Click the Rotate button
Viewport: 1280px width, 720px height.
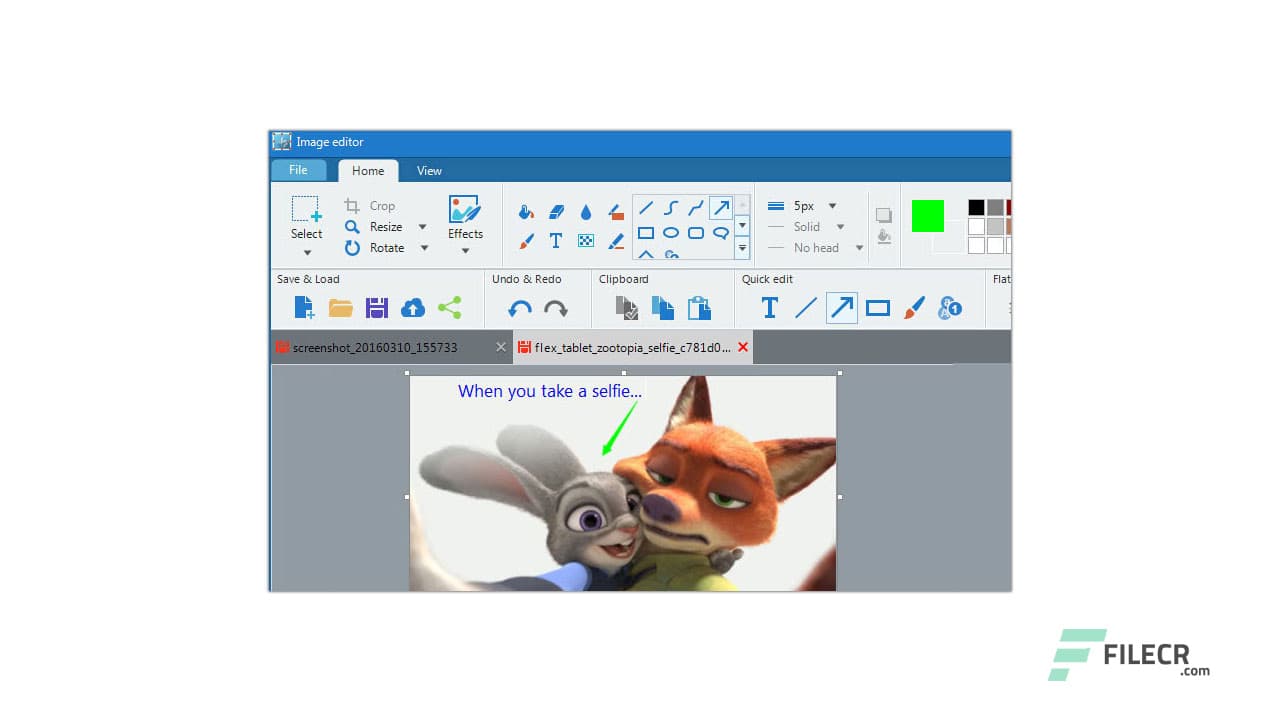coord(384,248)
